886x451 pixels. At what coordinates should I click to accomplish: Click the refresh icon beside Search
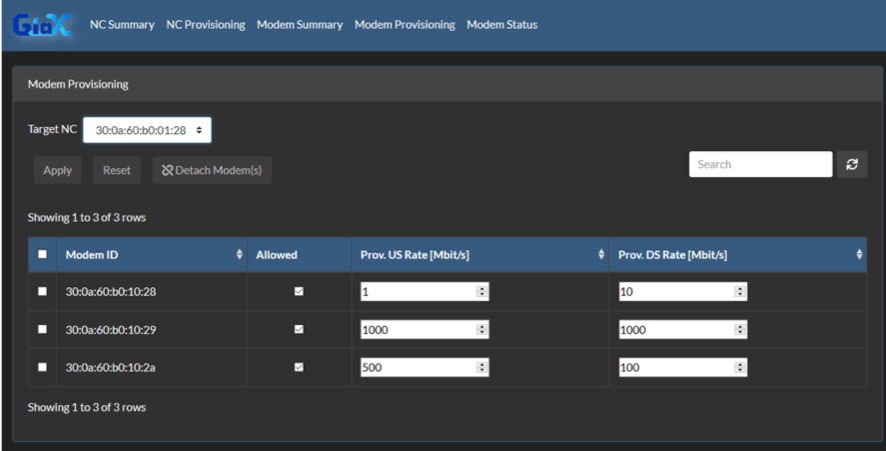point(852,164)
